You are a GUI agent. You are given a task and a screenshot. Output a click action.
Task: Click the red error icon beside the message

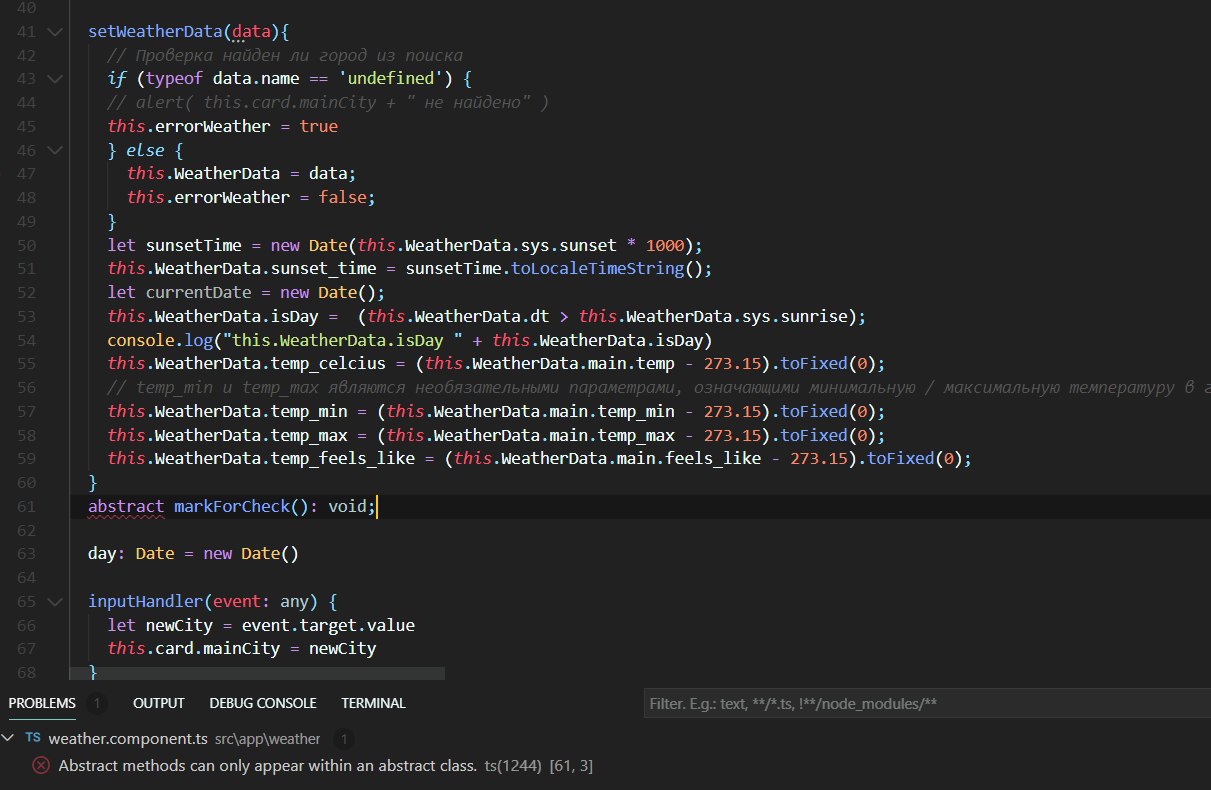[x=41, y=766]
